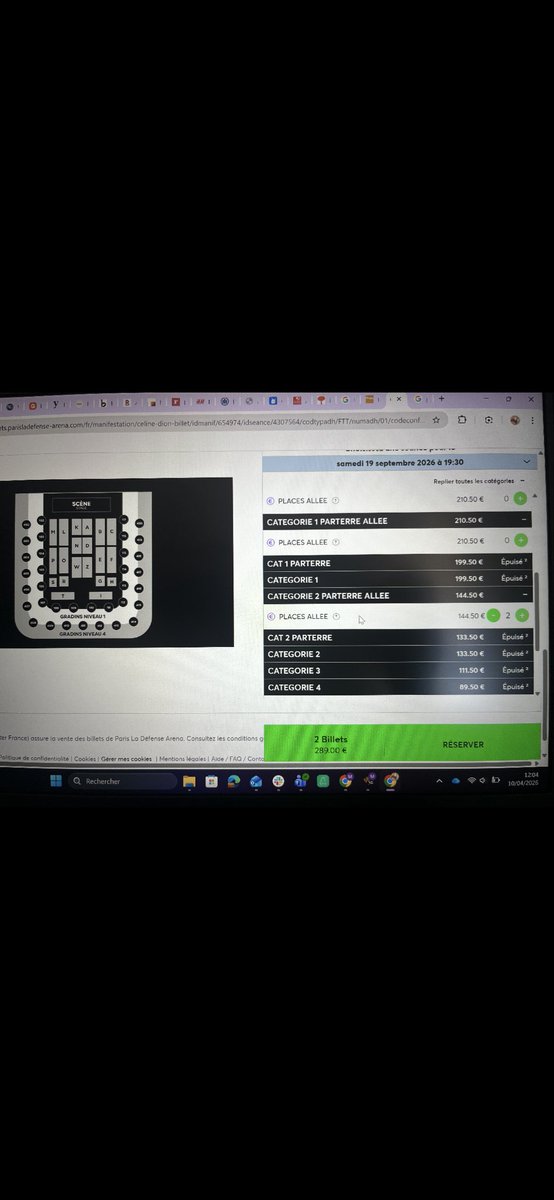Select the CATEGORIE 3 row

click(398, 670)
